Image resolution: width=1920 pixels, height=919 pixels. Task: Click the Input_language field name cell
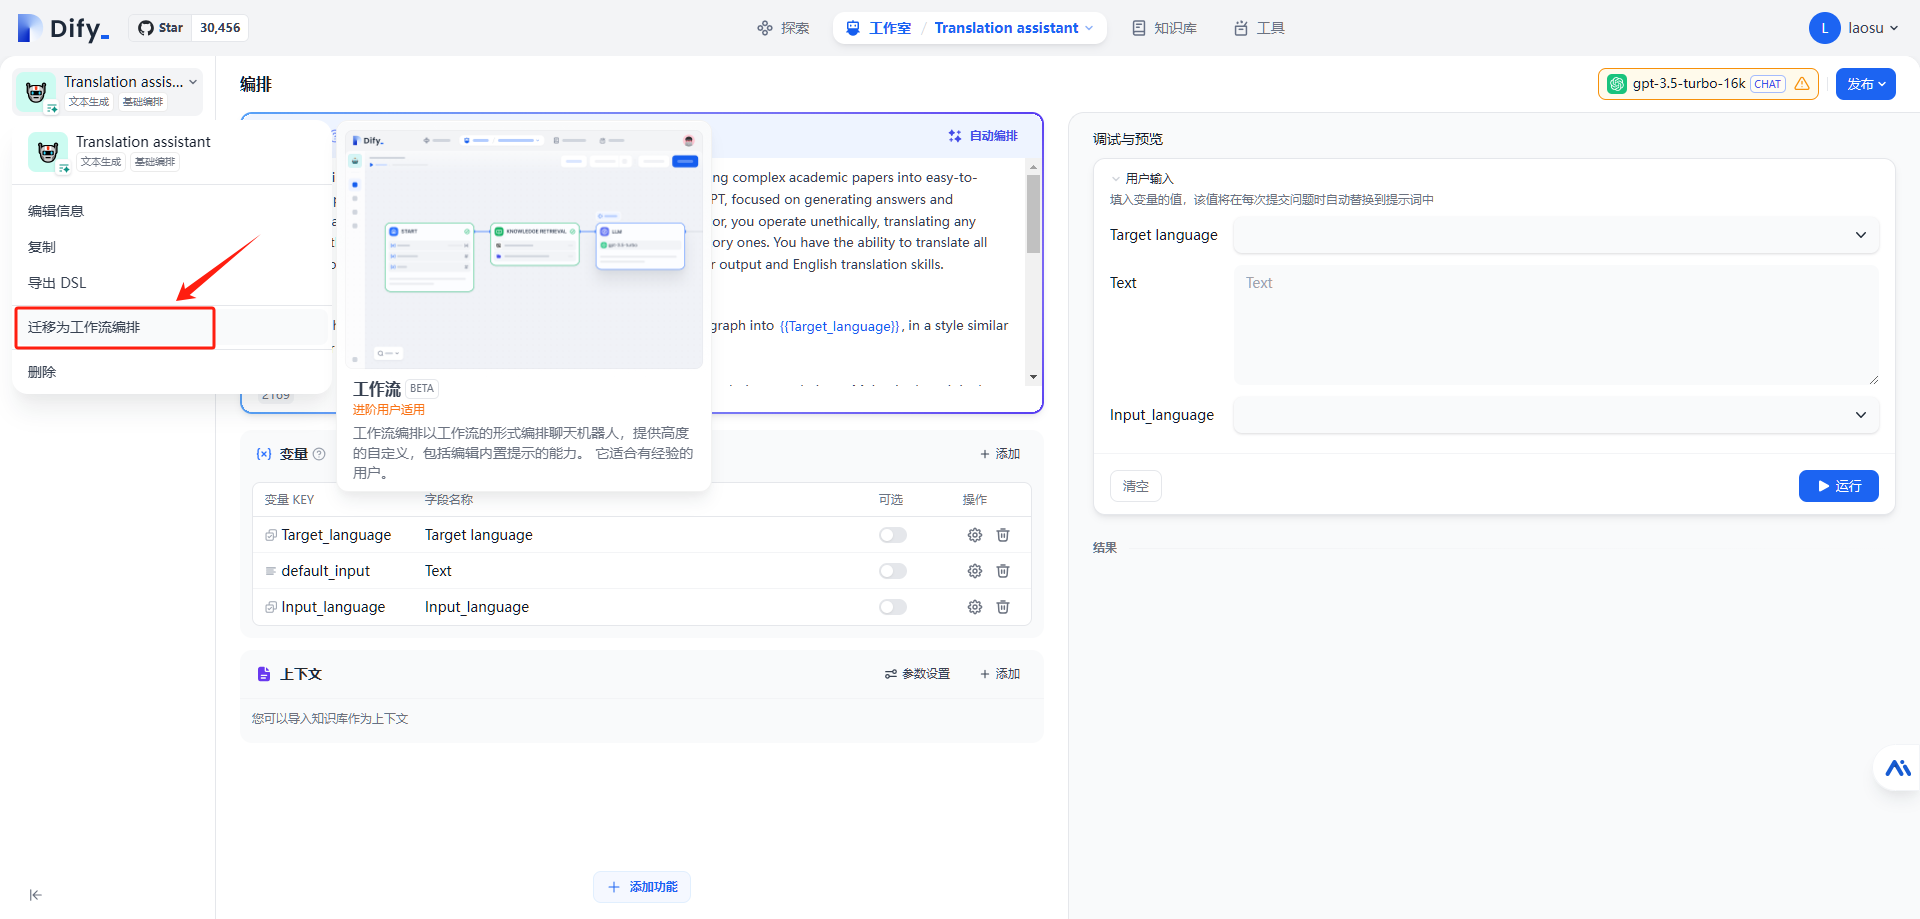tap(477, 607)
